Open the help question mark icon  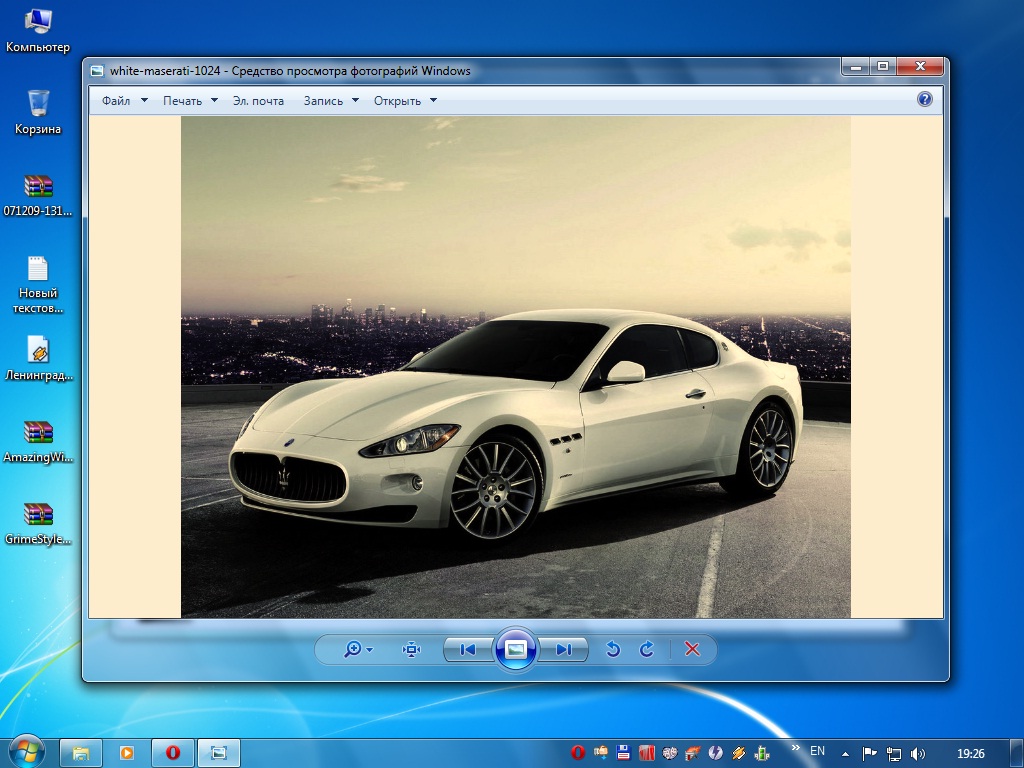click(924, 99)
